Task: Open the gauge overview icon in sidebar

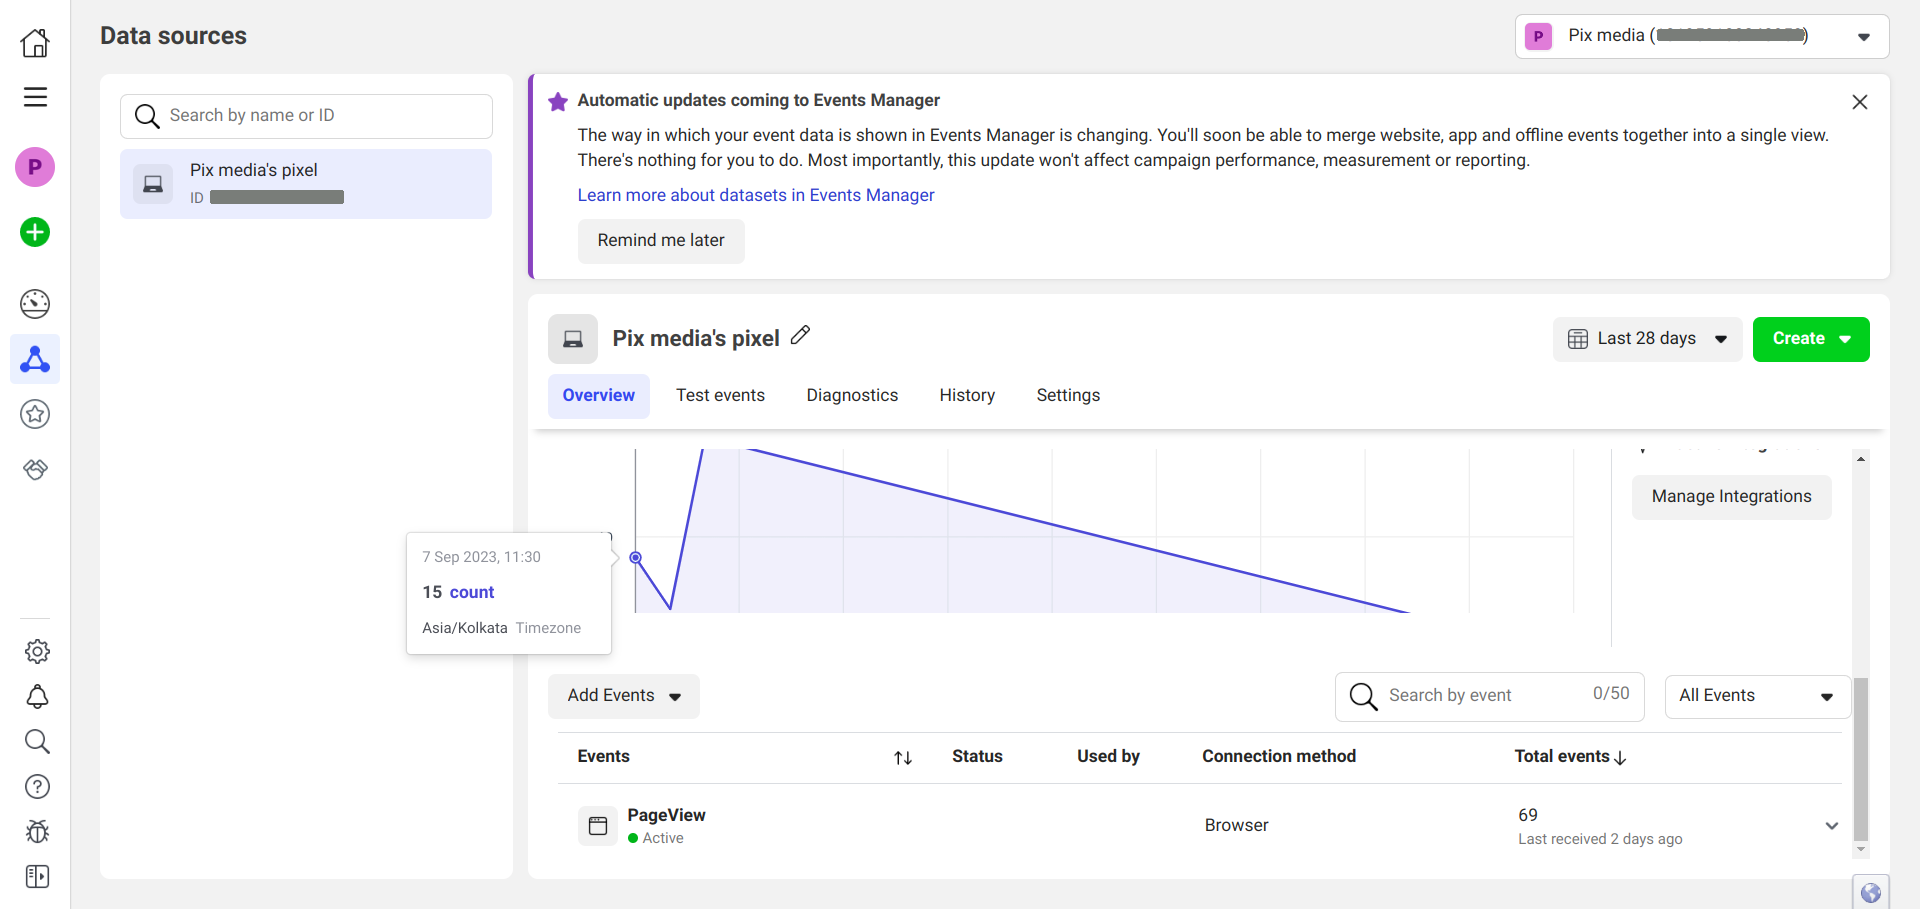Action: 35,304
